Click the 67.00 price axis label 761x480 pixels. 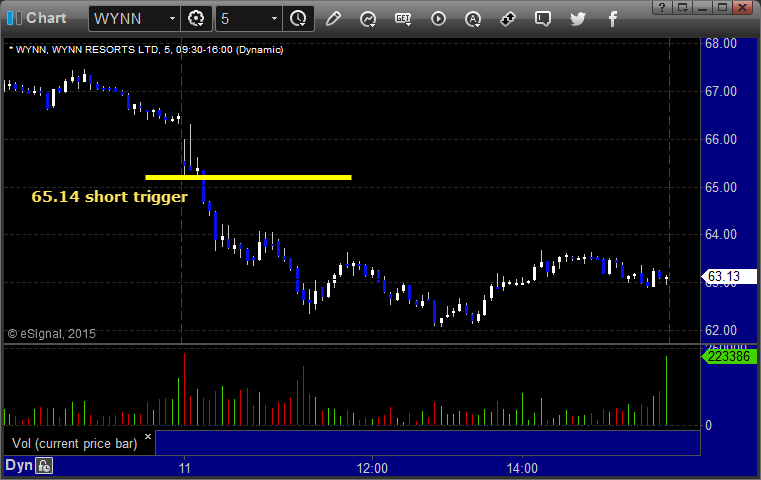coord(721,91)
